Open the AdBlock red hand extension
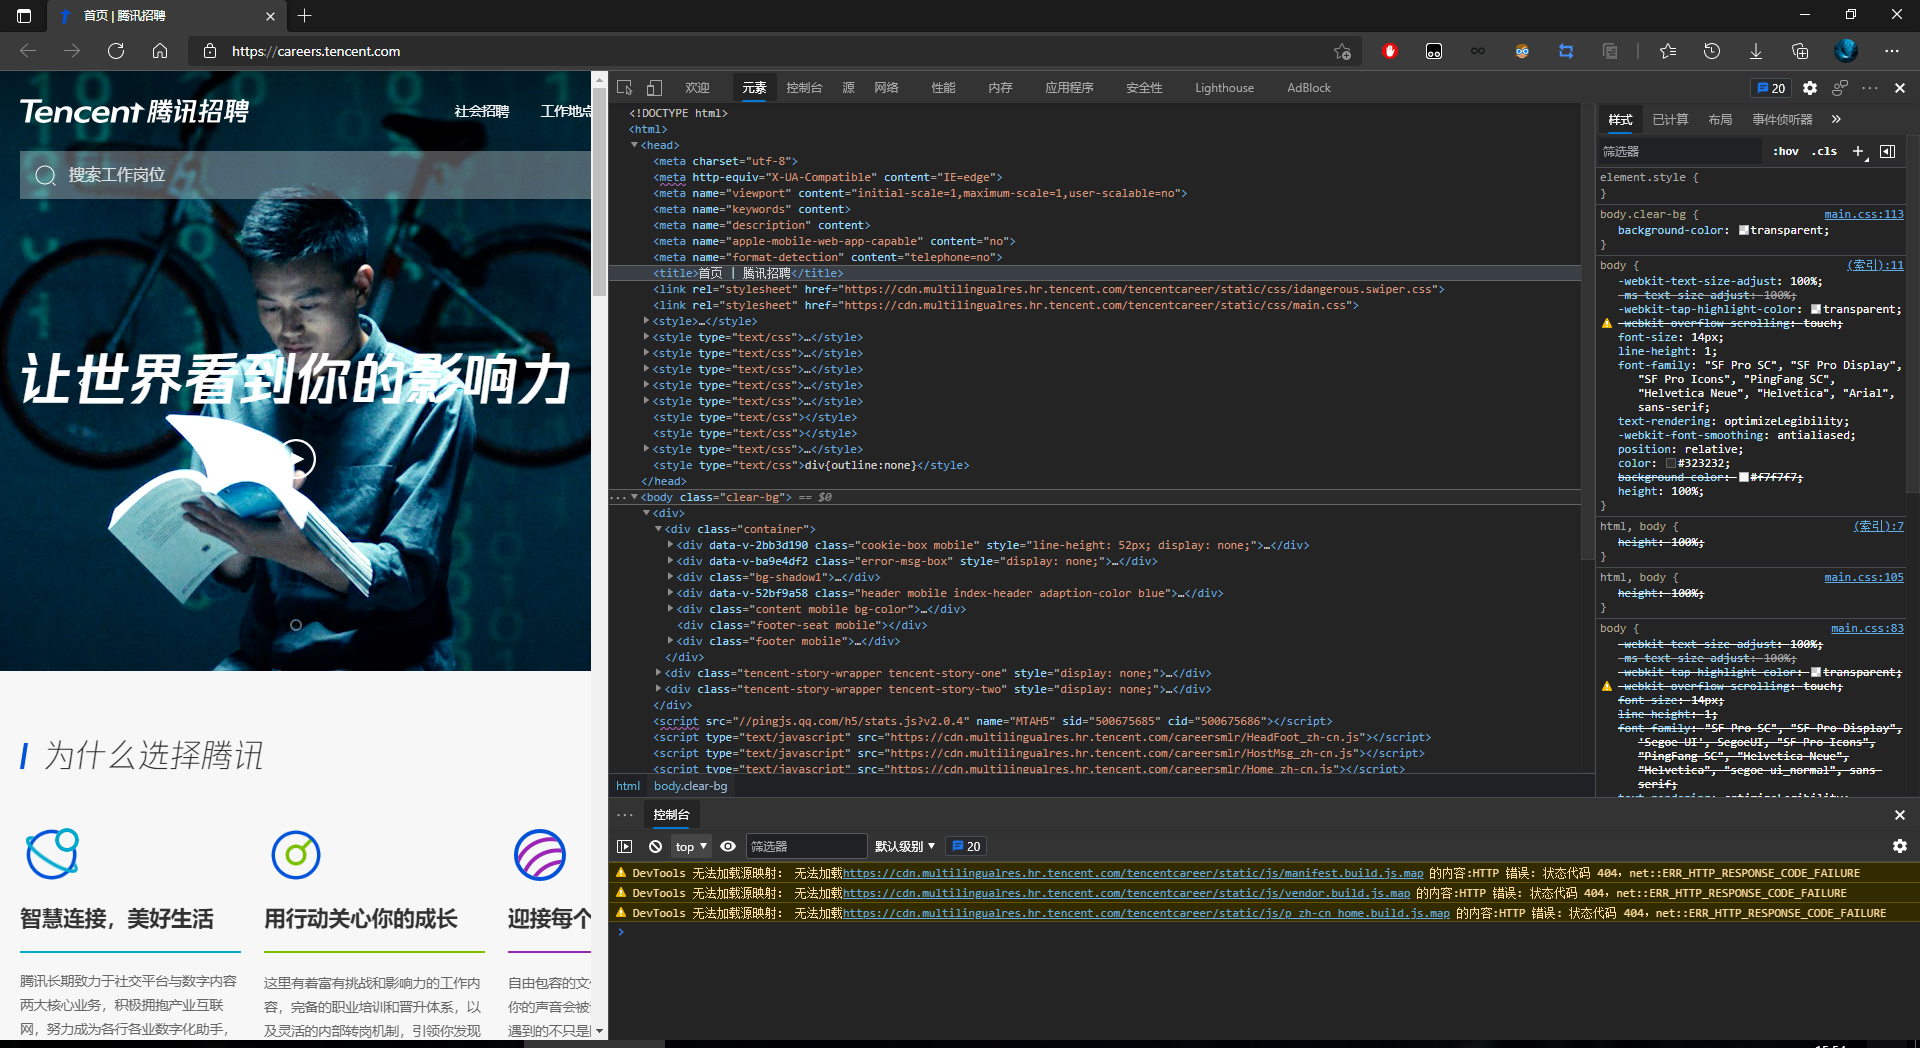This screenshot has height=1048, width=1920. (x=1389, y=51)
